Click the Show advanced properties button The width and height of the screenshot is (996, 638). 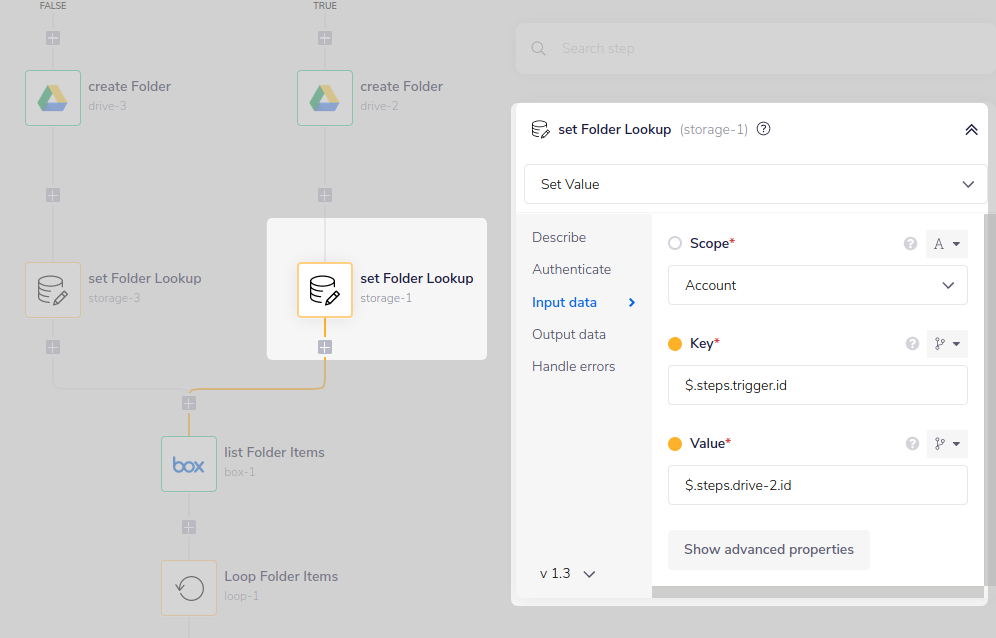coord(768,549)
